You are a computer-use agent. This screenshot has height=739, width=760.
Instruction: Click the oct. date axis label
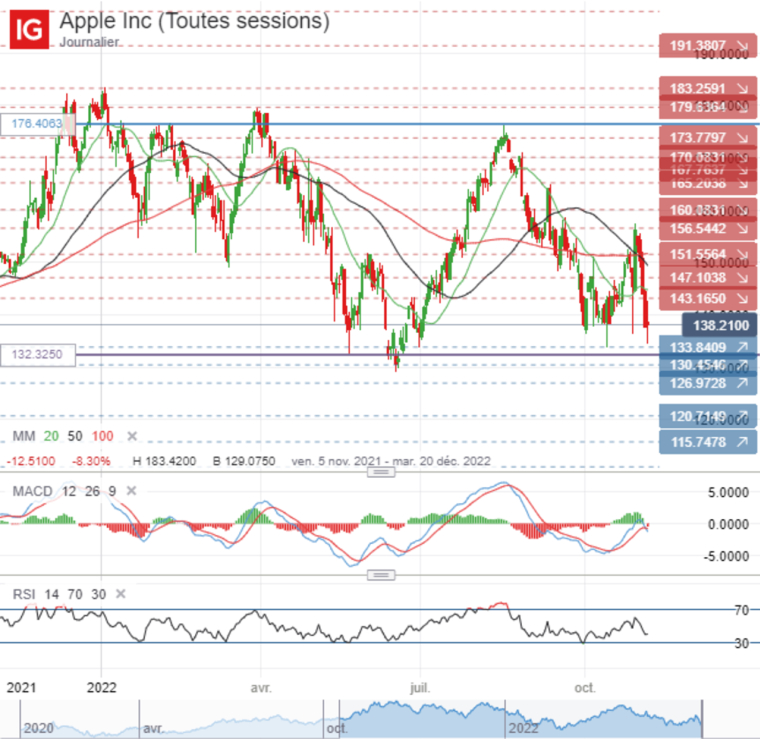pyautogui.click(x=585, y=688)
